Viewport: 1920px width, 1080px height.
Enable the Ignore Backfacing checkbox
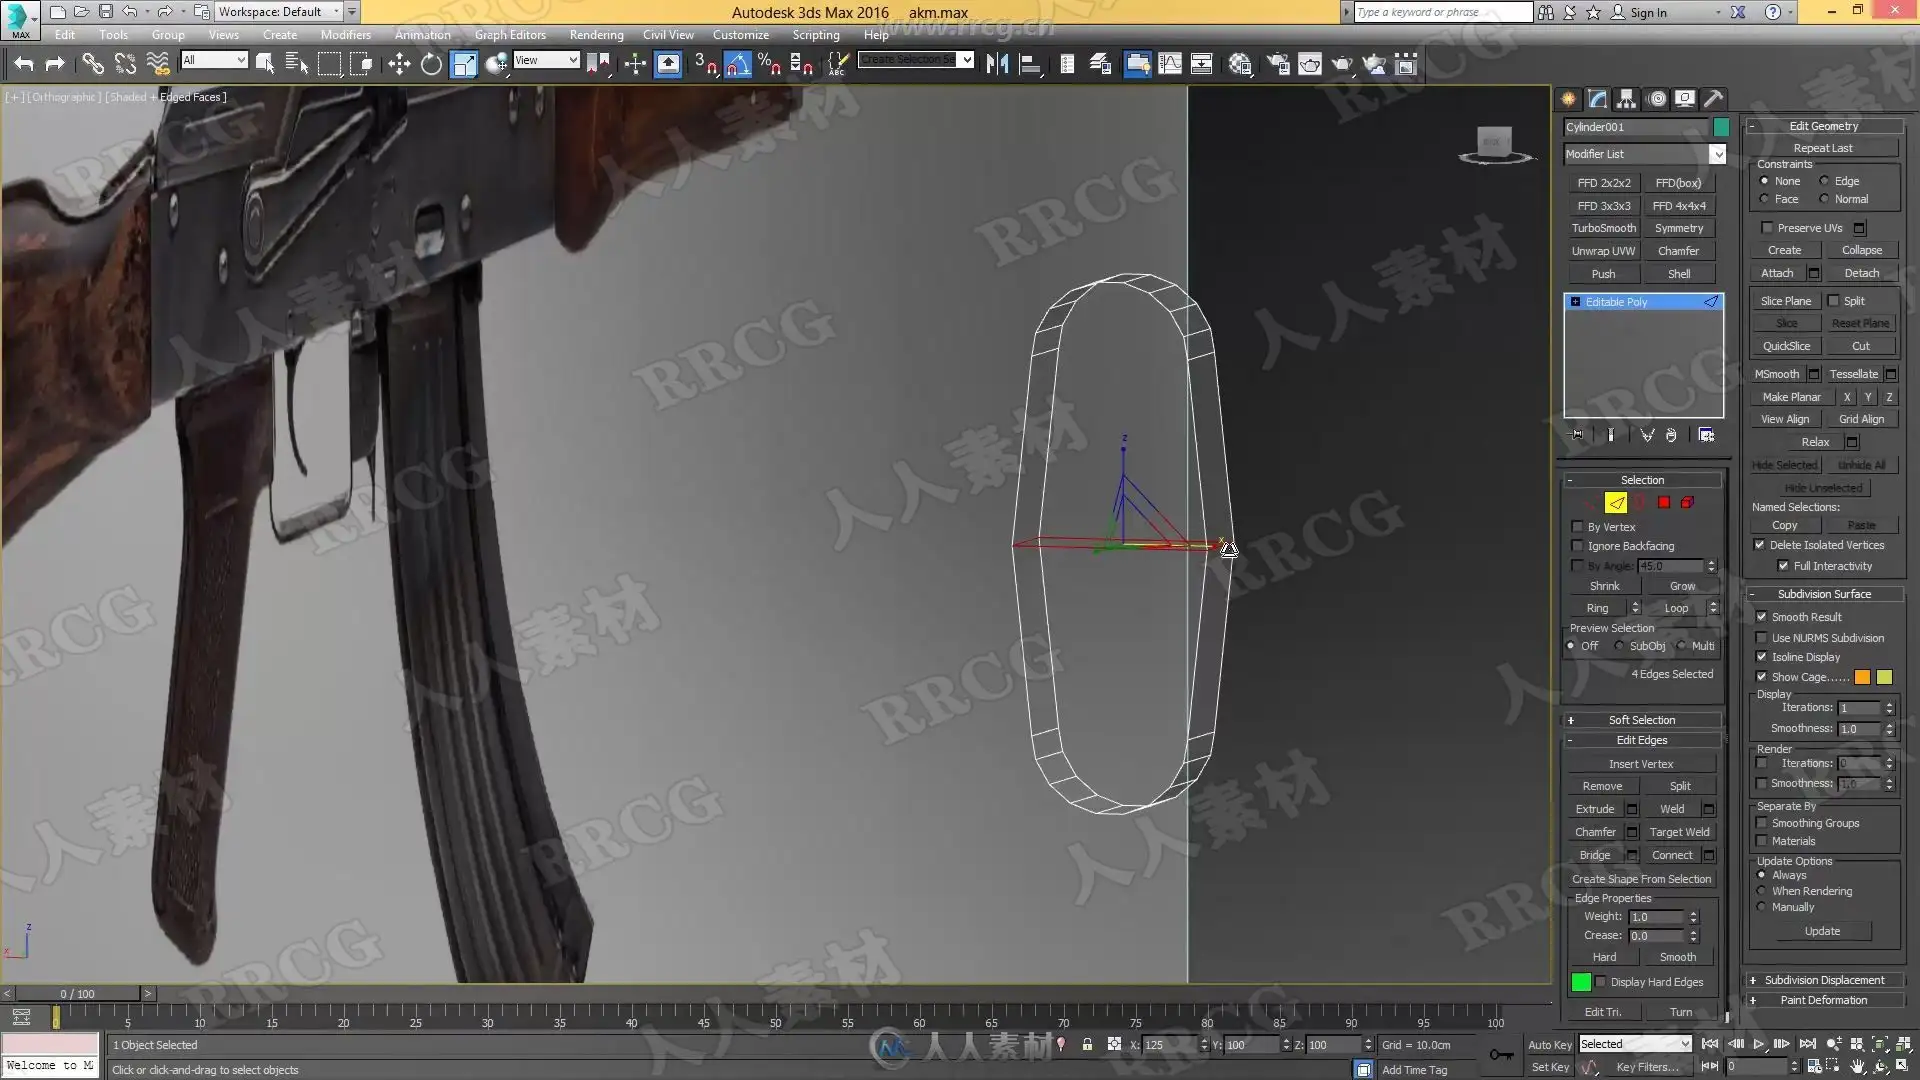(1578, 546)
